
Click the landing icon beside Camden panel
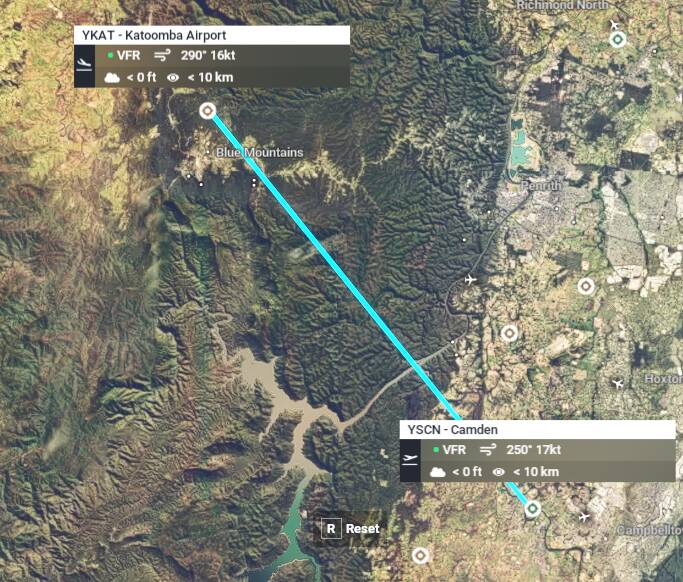coord(410,460)
